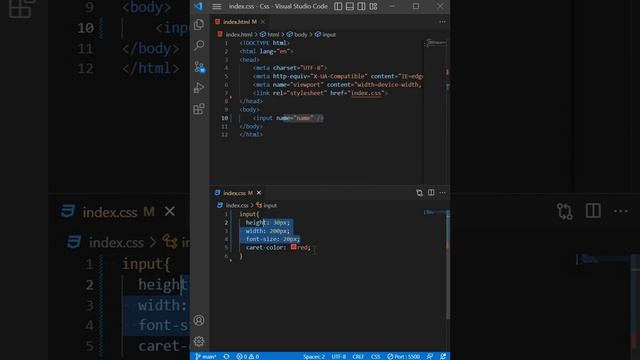Toggle the secondary side bar layout button
Screen dimensions: 640x360
coord(362,7)
